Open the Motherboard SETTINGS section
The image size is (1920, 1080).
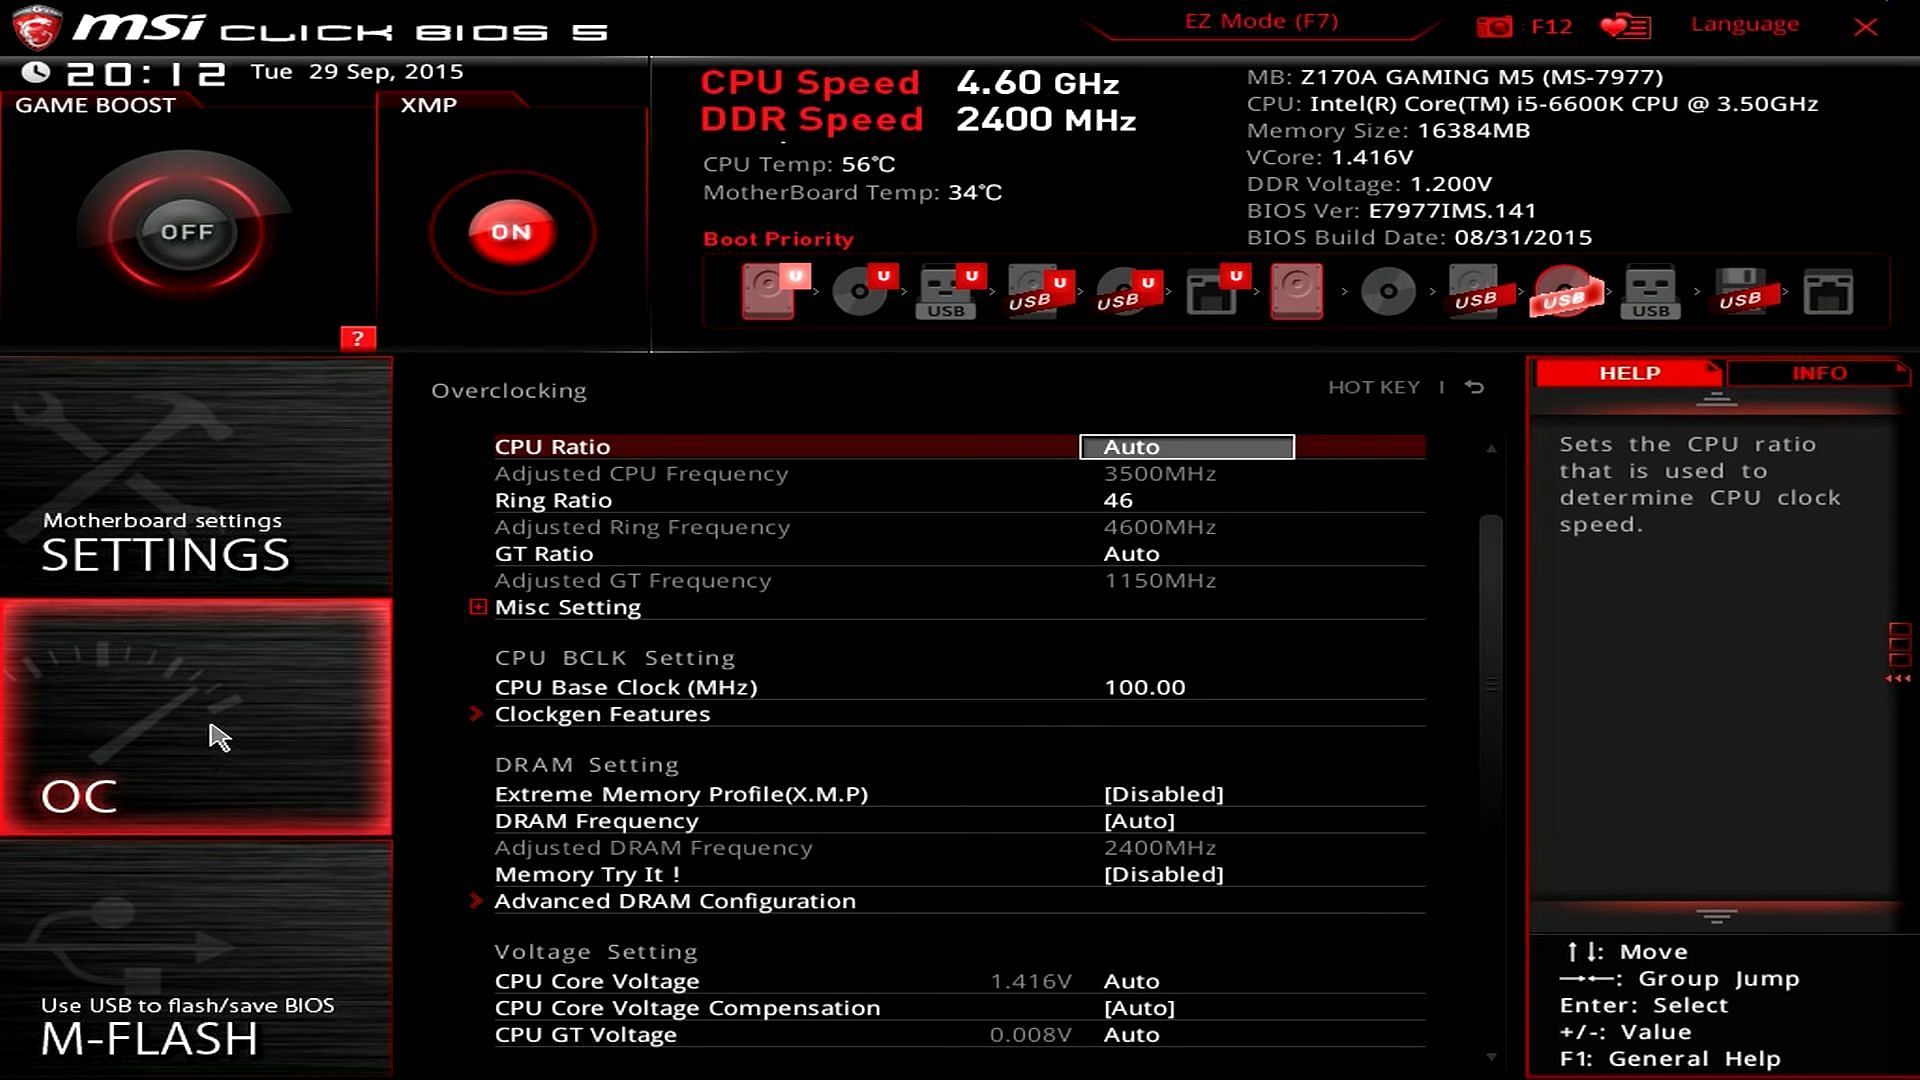(x=196, y=476)
